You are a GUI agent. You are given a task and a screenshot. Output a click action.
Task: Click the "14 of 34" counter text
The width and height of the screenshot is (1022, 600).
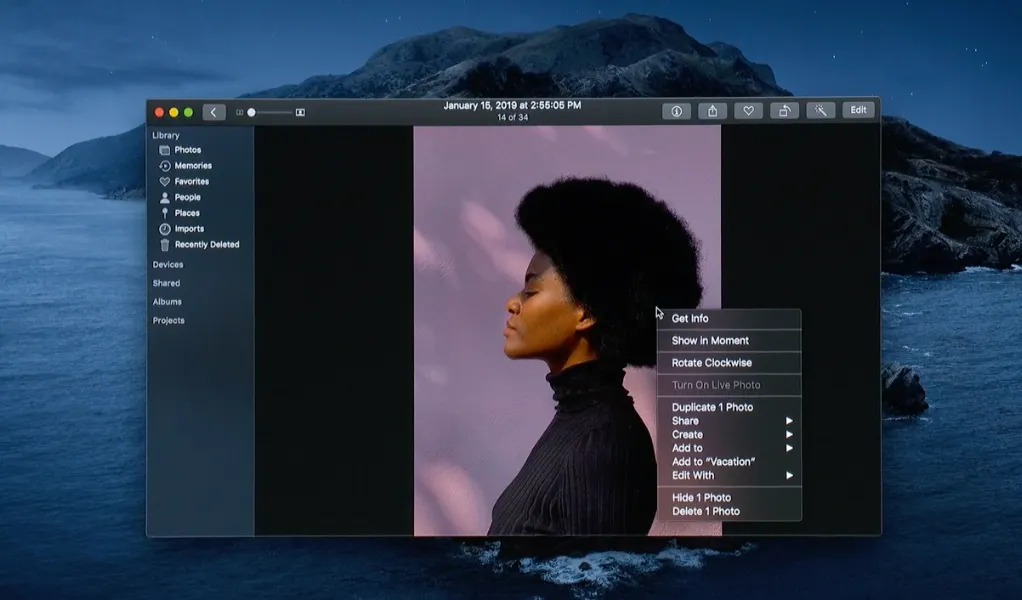pos(512,118)
